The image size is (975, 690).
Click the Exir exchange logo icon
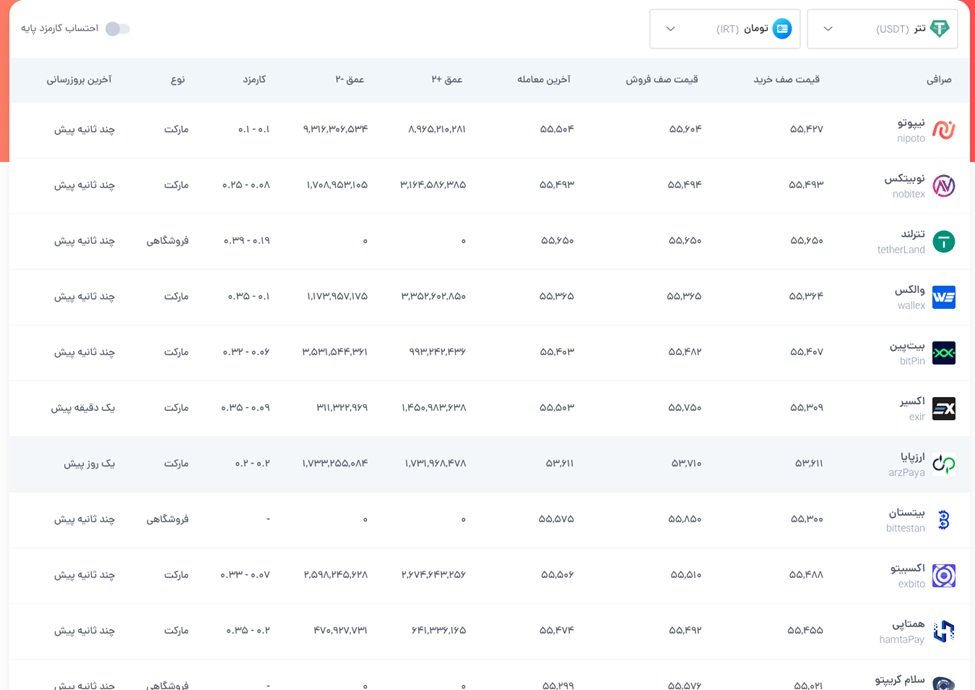(x=943, y=408)
